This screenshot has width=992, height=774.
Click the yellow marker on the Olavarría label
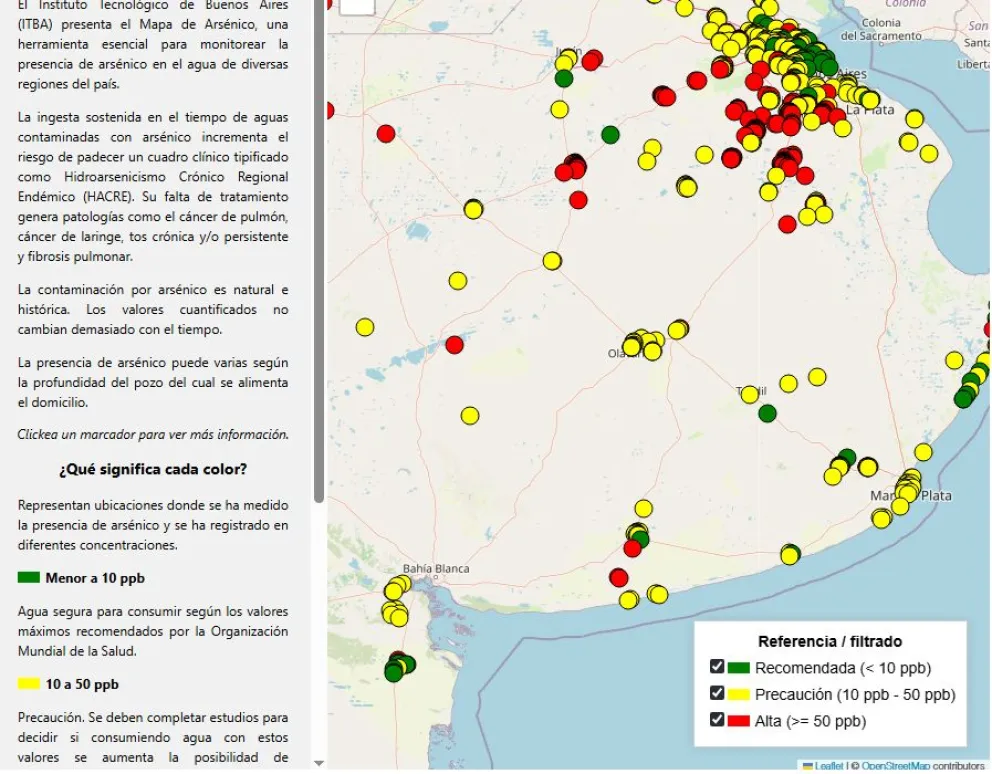point(632,347)
